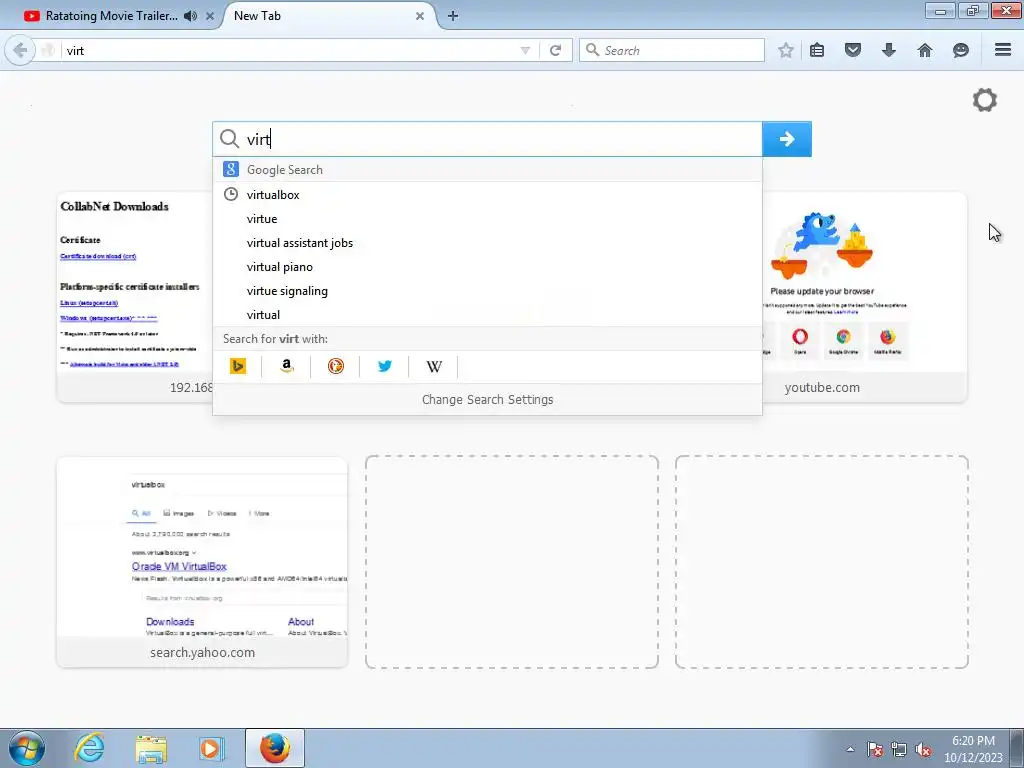Choose virtual assistant jobs suggestion

click(487, 243)
